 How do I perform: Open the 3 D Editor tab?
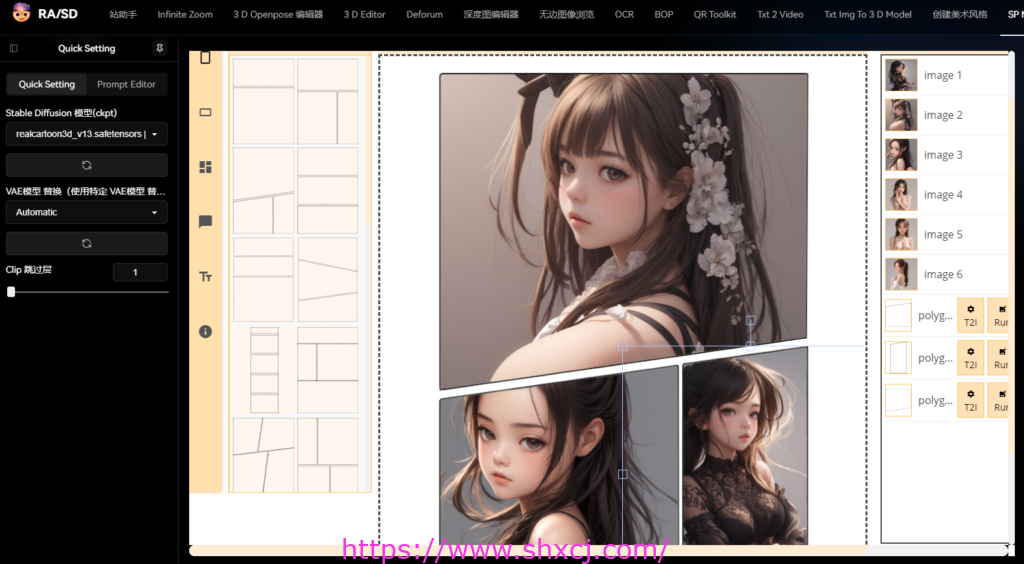click(364, 14)
